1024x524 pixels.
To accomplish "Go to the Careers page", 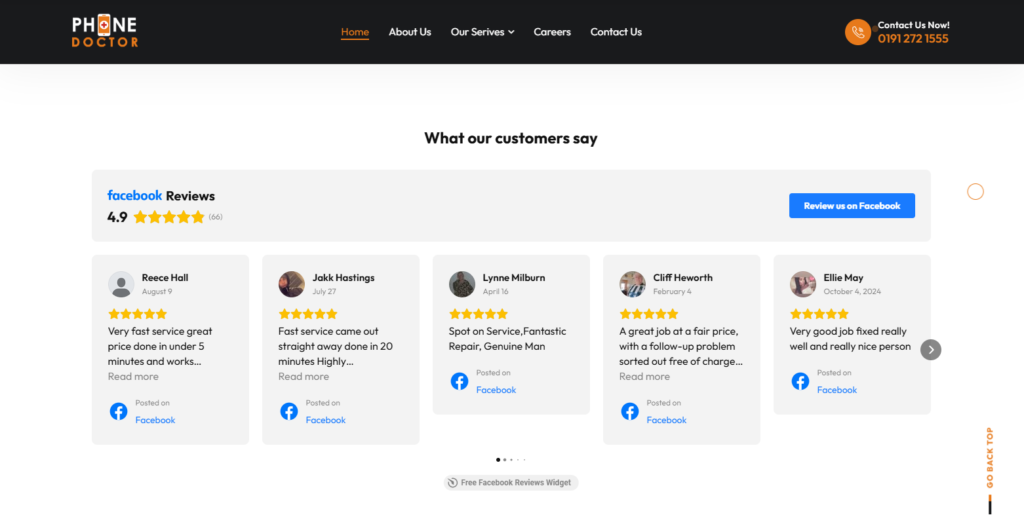I will pos(552,32).
